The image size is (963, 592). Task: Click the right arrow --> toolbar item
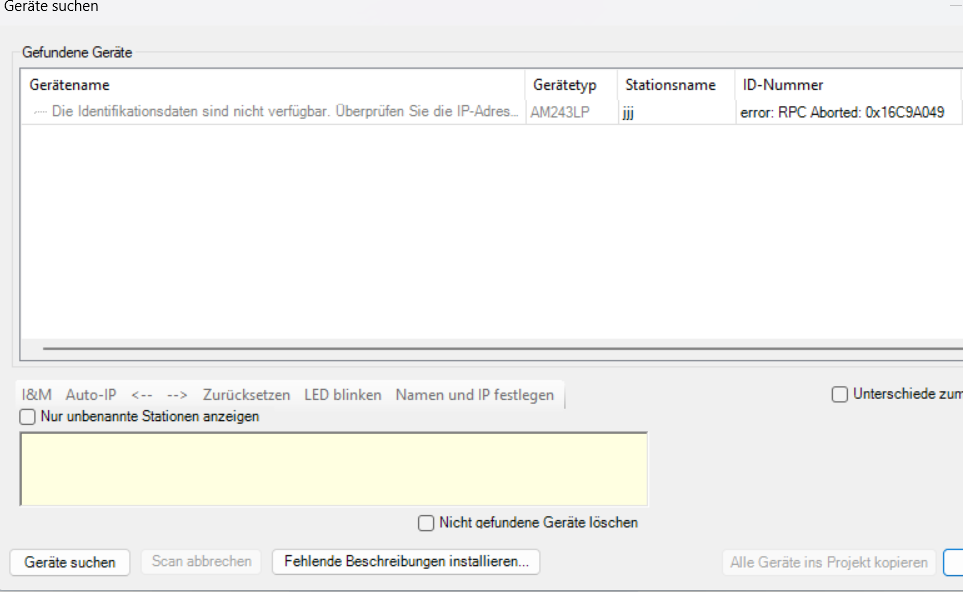(x=177, y=395)
